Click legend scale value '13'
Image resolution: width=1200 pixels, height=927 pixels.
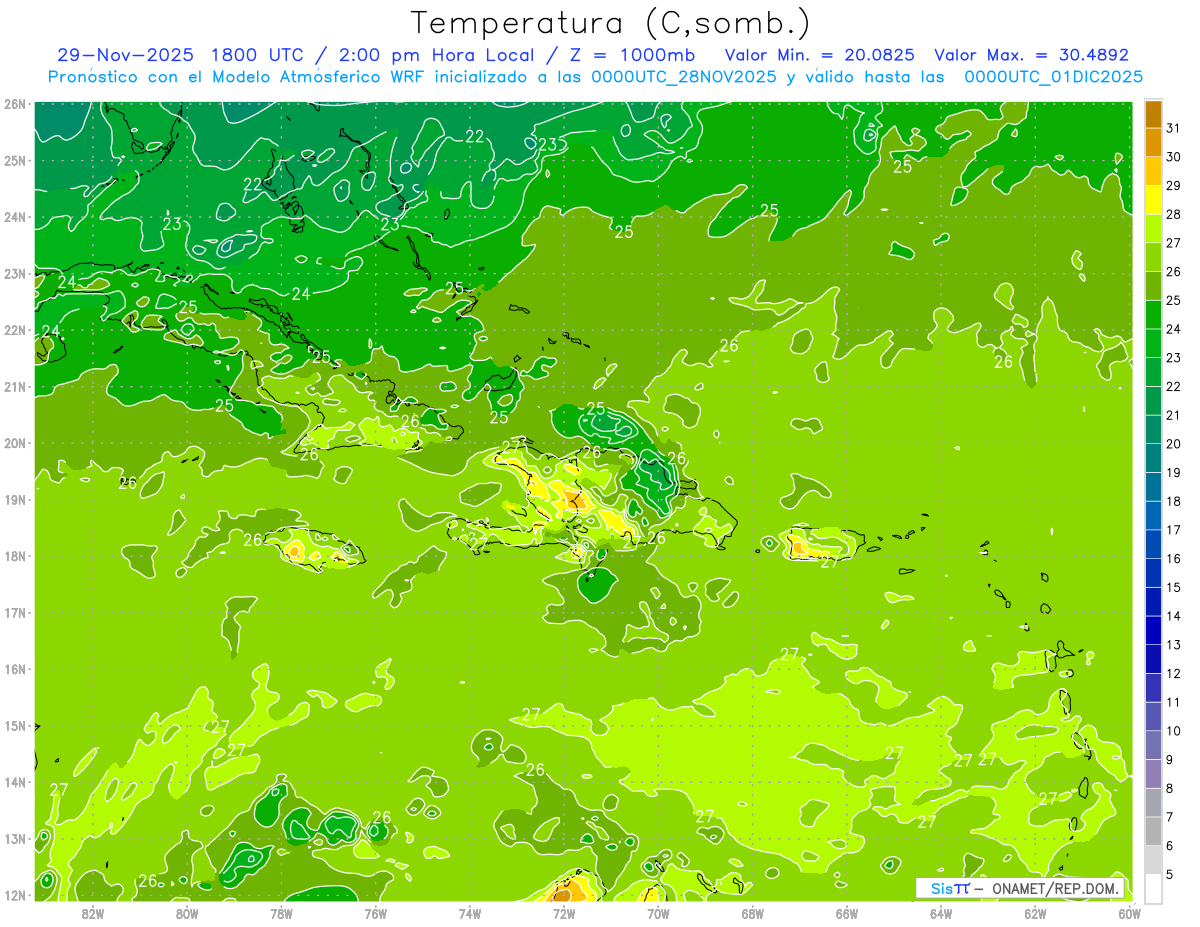(1174, 645)
